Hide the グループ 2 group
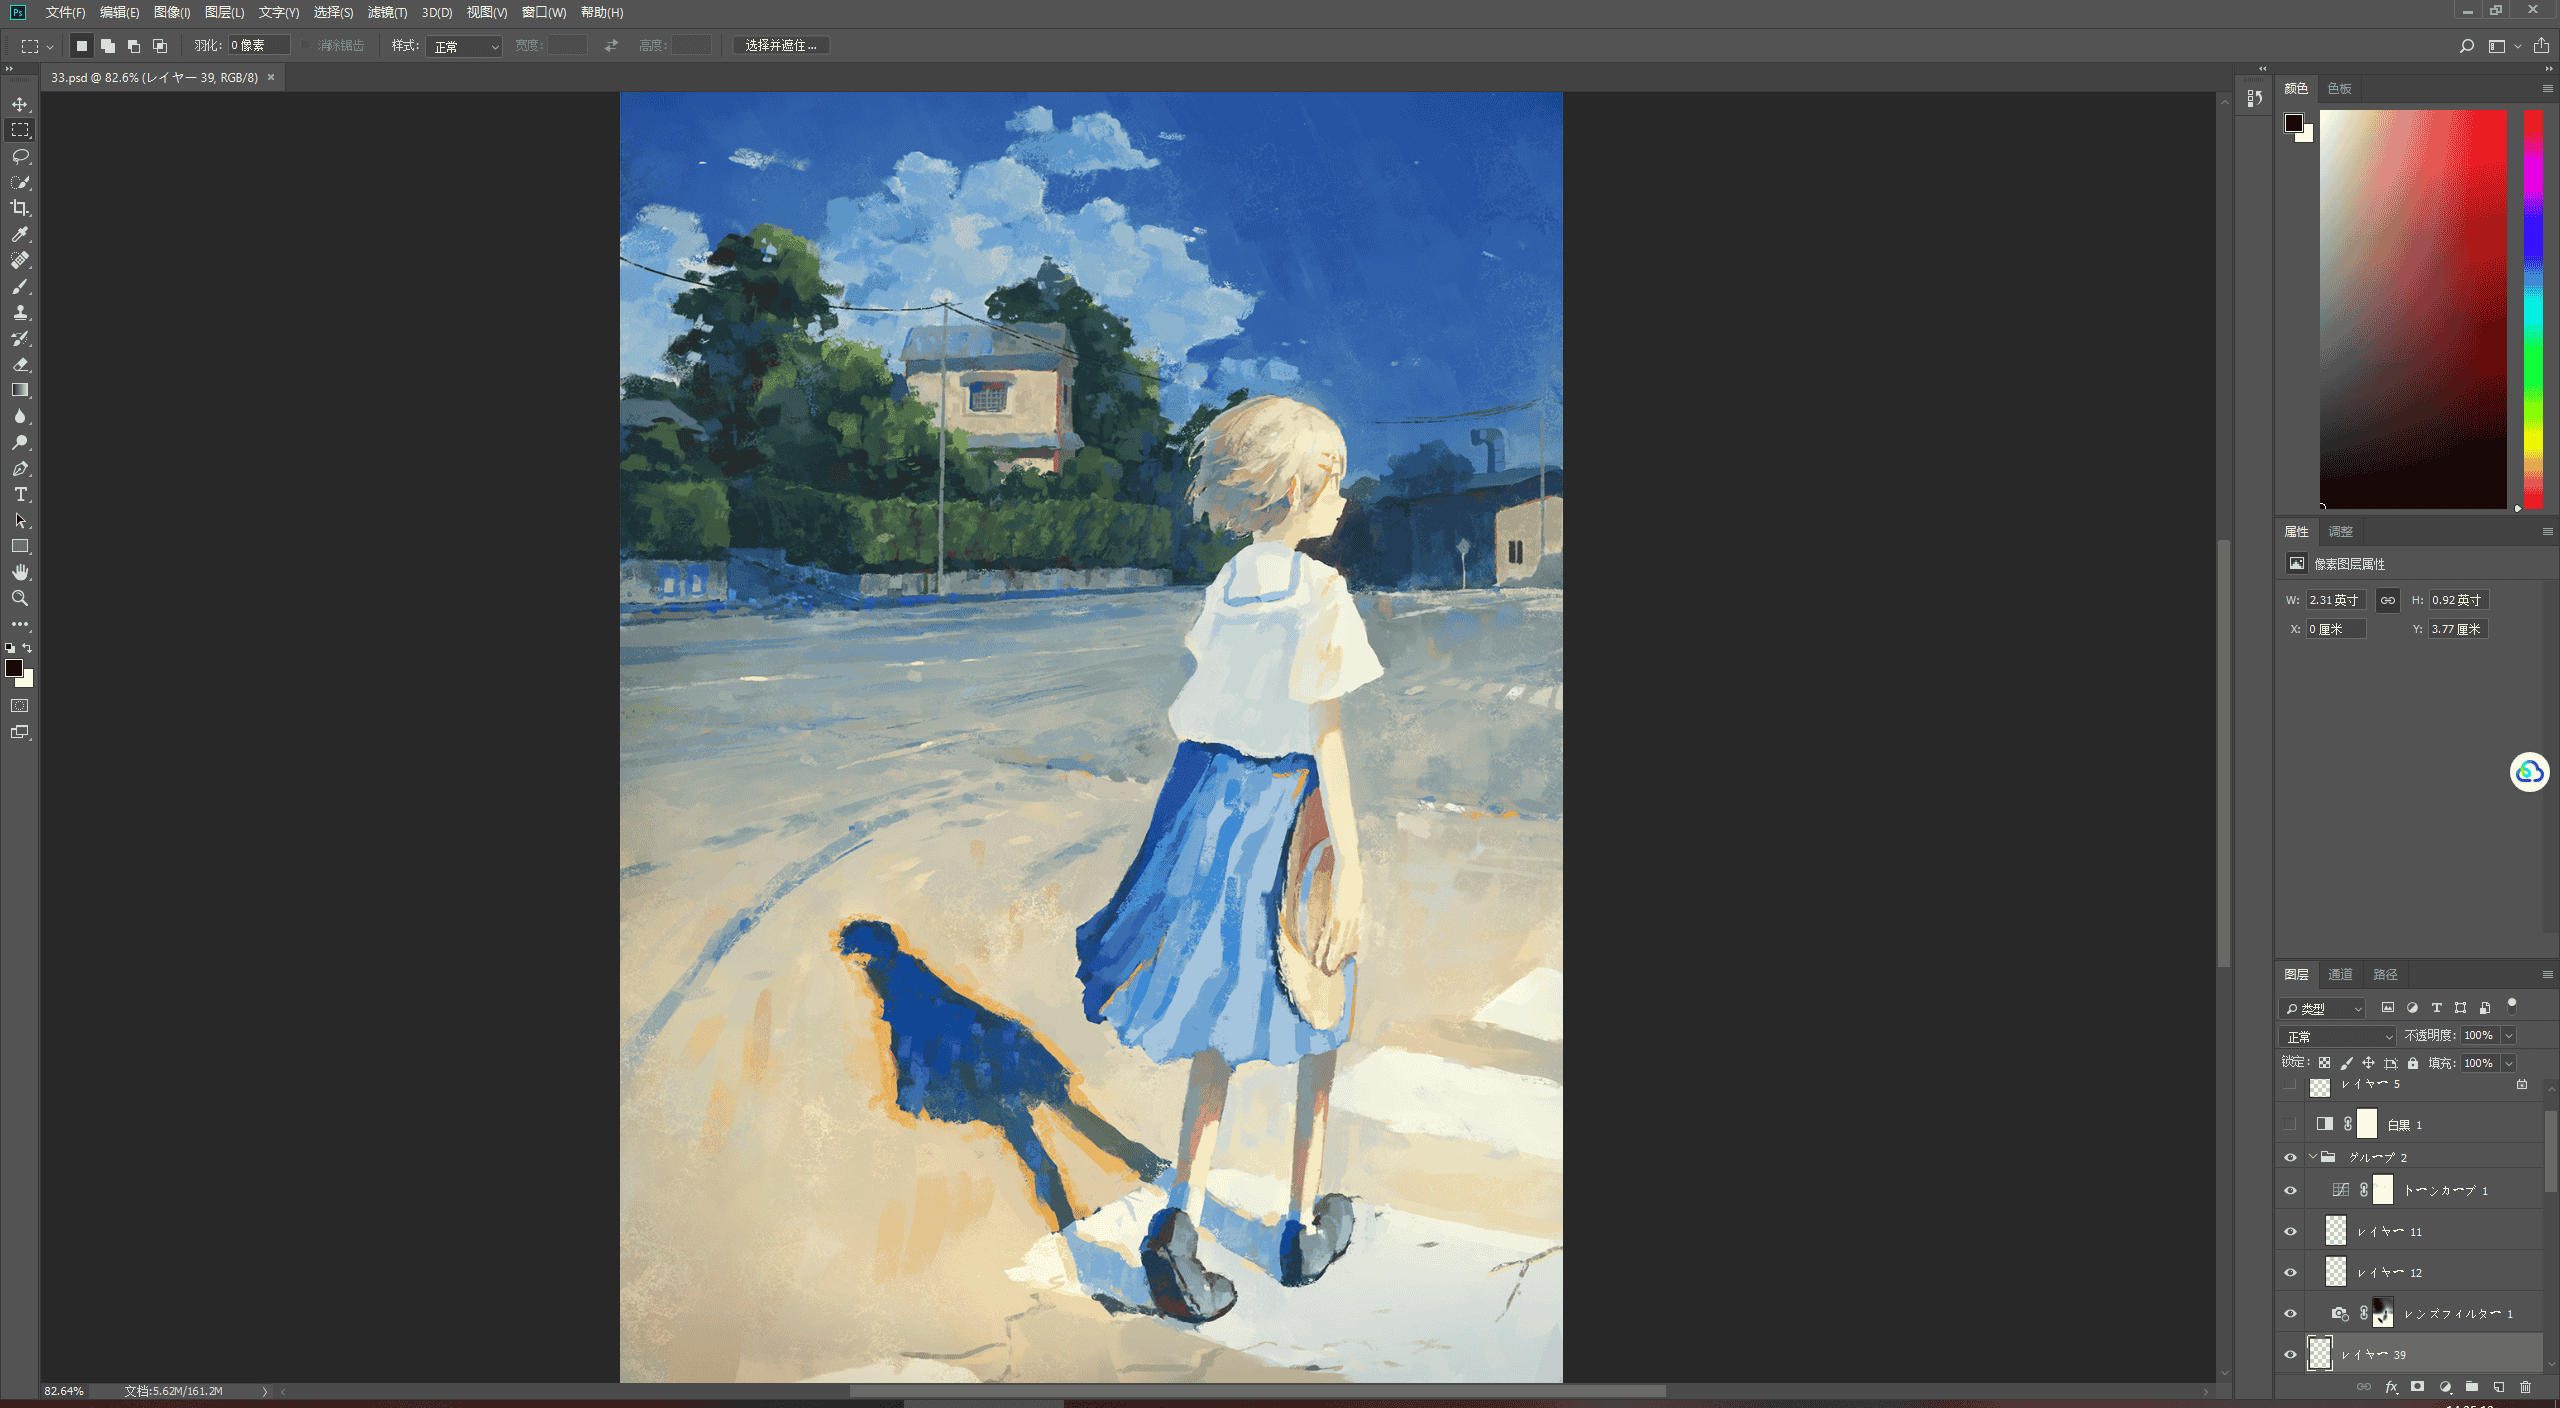 2290,1157
